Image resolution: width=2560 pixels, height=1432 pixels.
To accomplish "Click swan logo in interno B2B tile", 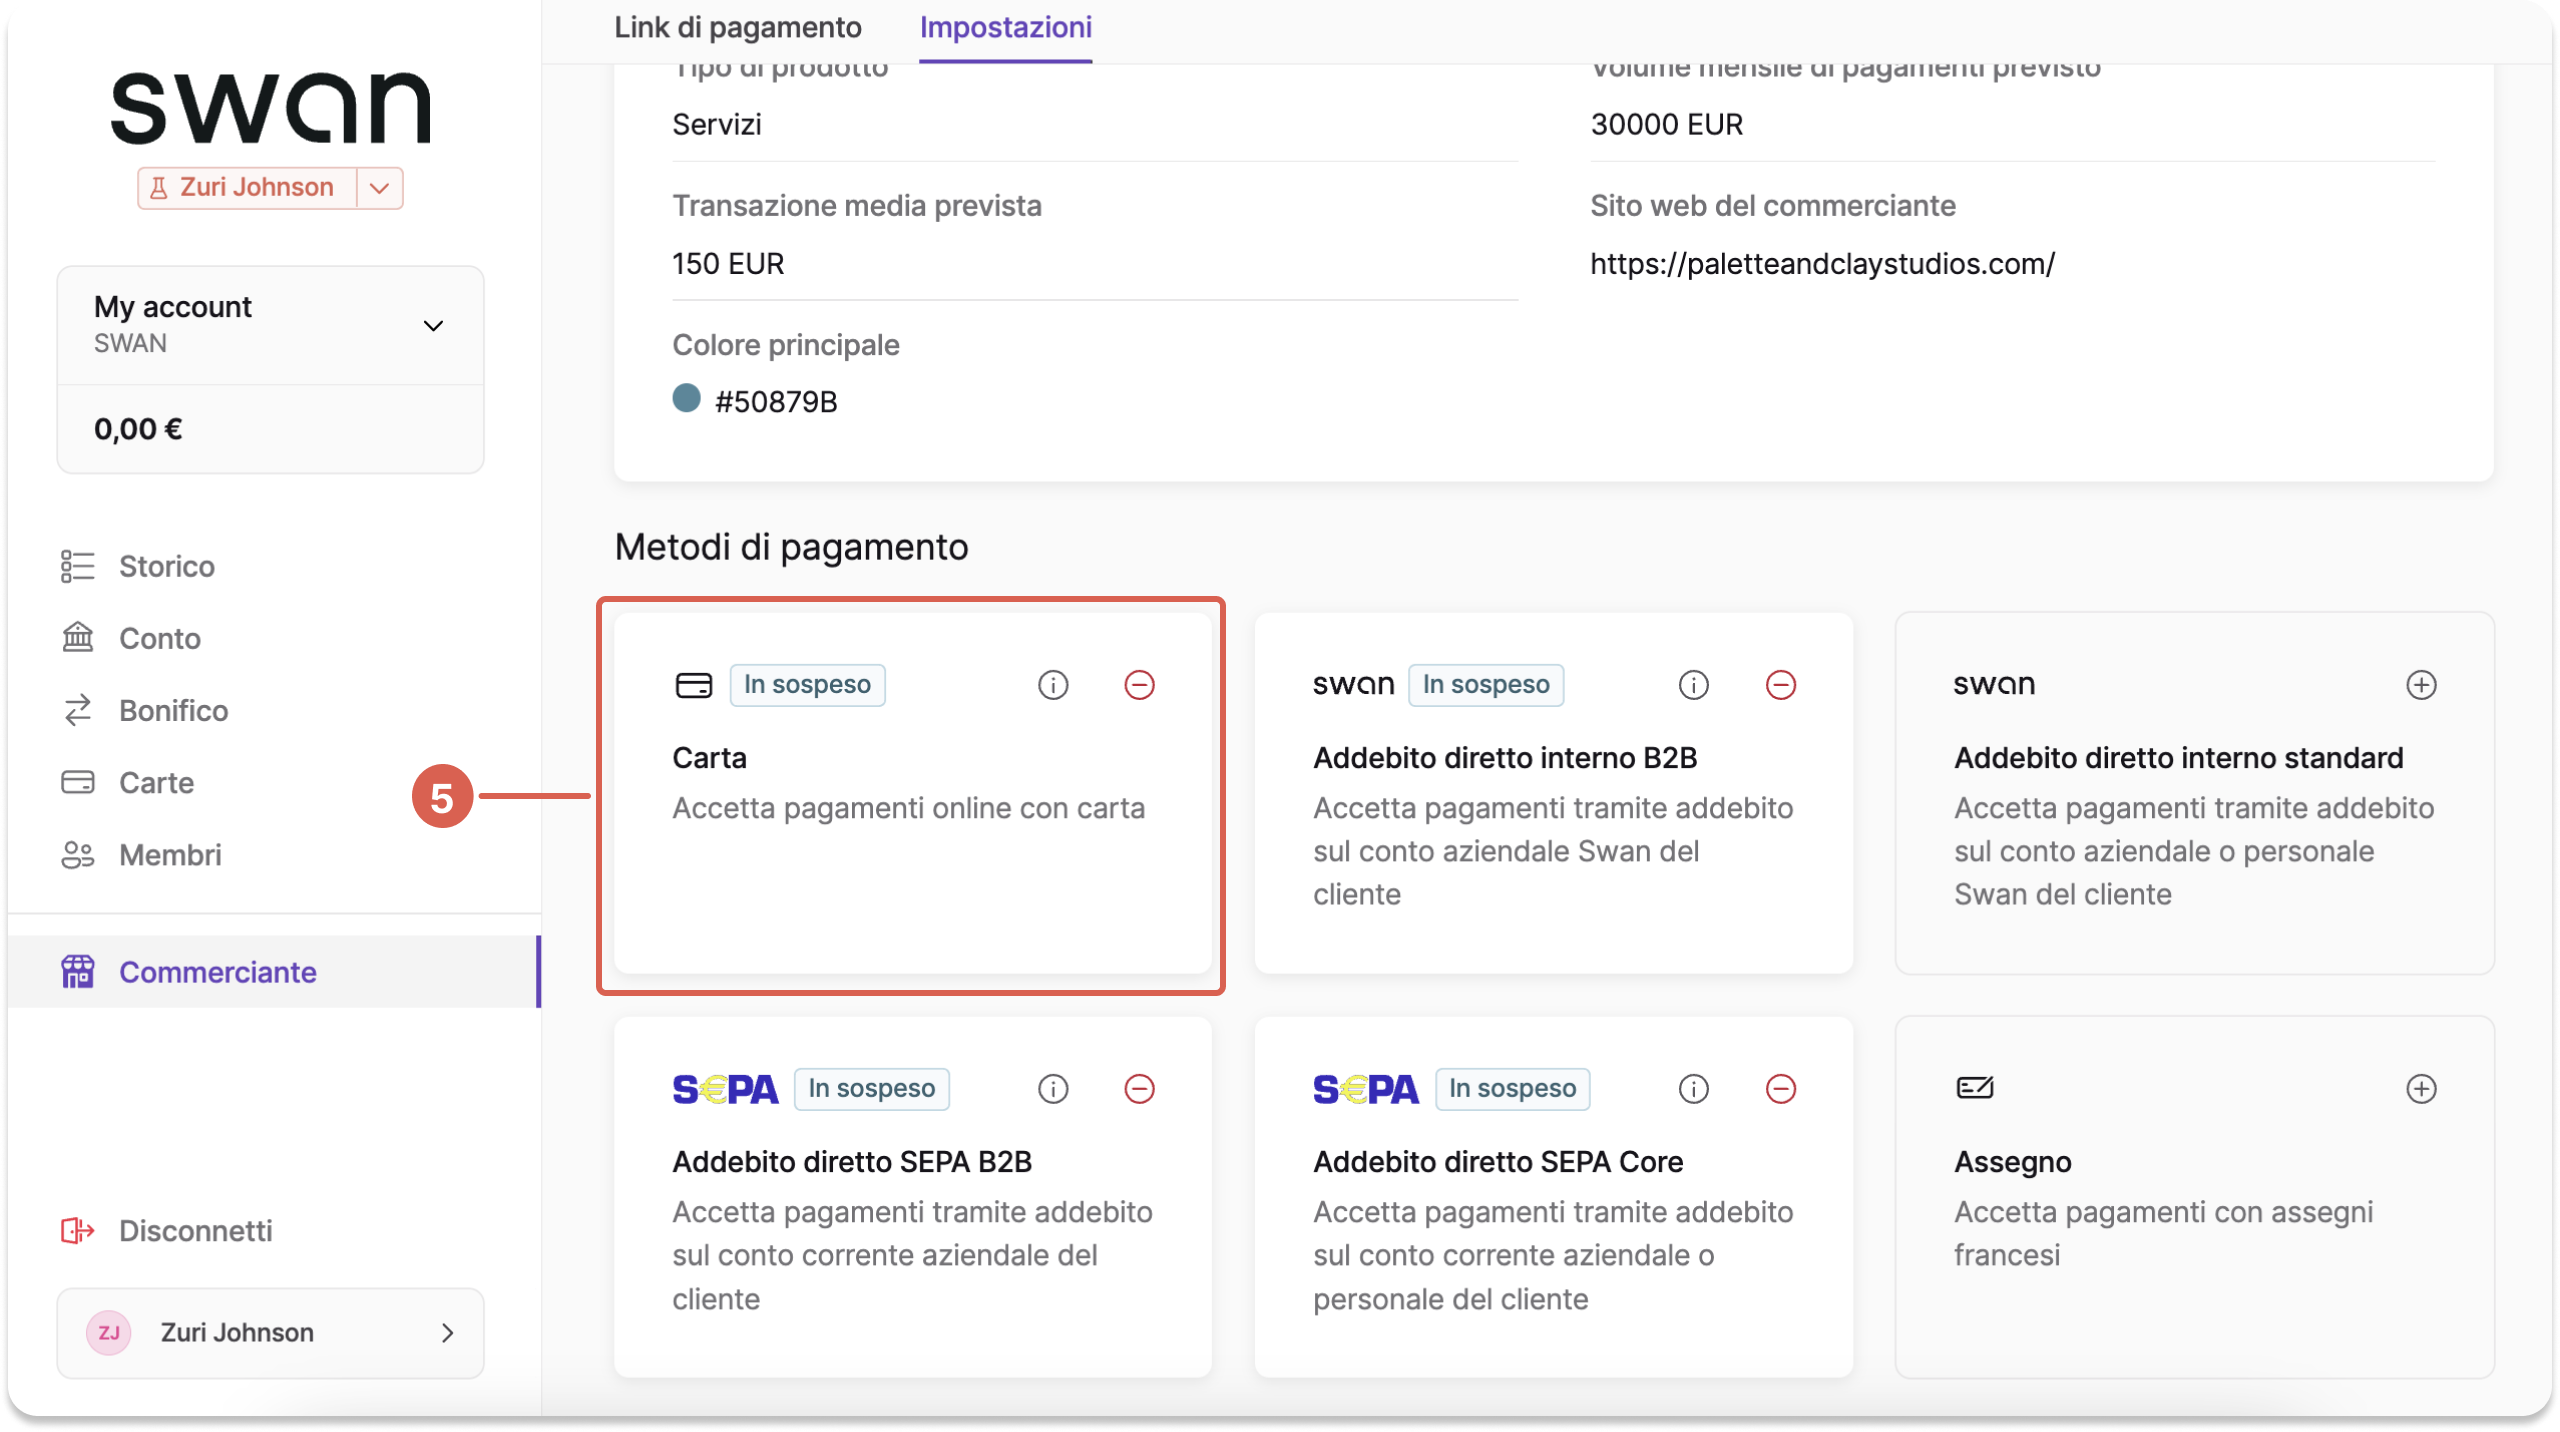I will pyautogui.click(x=1353, y=685).
